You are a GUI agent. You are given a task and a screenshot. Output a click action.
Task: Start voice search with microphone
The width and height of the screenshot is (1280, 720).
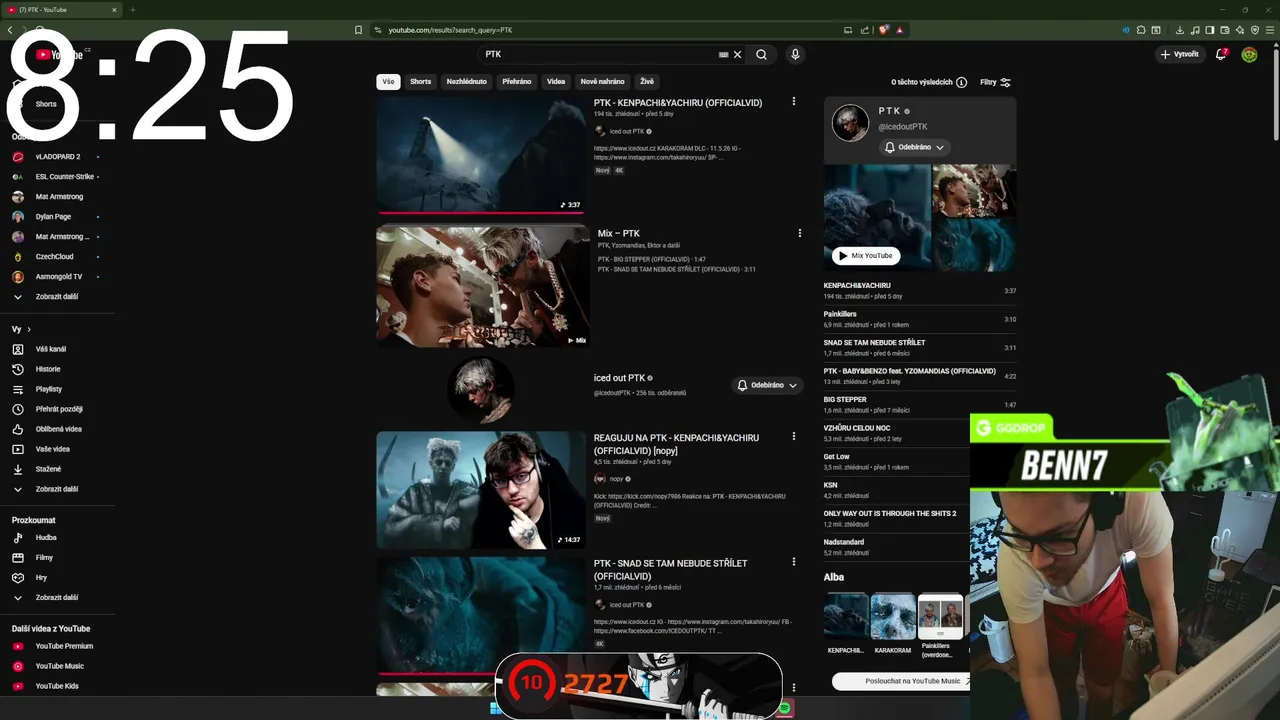tap(795, 55)
